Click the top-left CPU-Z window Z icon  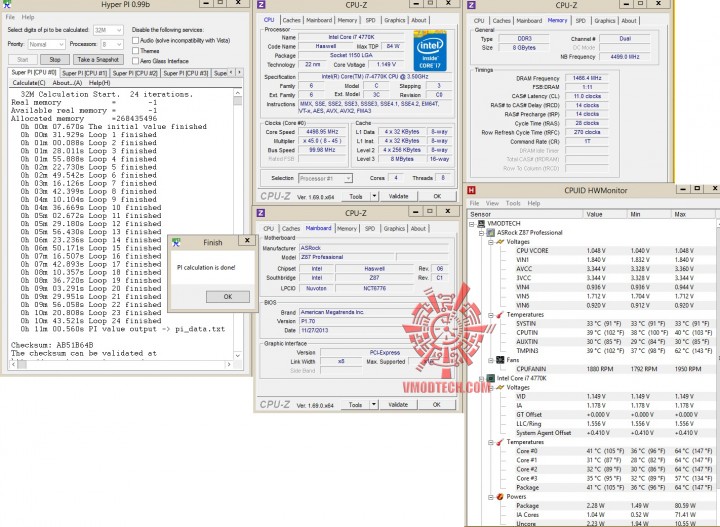click(x=261, y=5)
